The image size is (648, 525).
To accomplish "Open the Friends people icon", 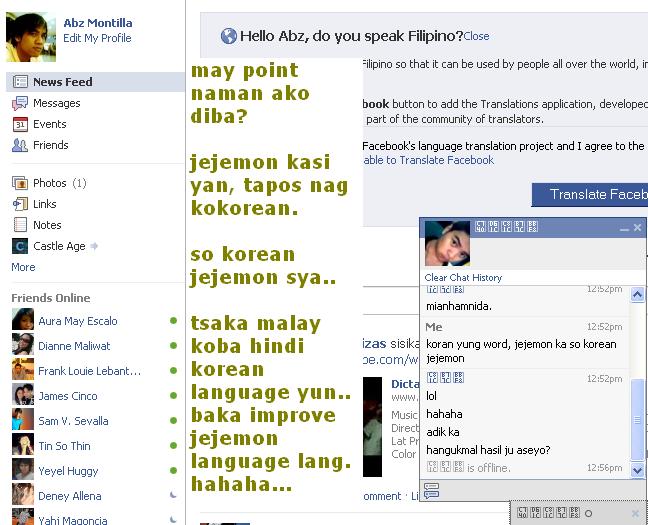I will click(x=20, y=145).
